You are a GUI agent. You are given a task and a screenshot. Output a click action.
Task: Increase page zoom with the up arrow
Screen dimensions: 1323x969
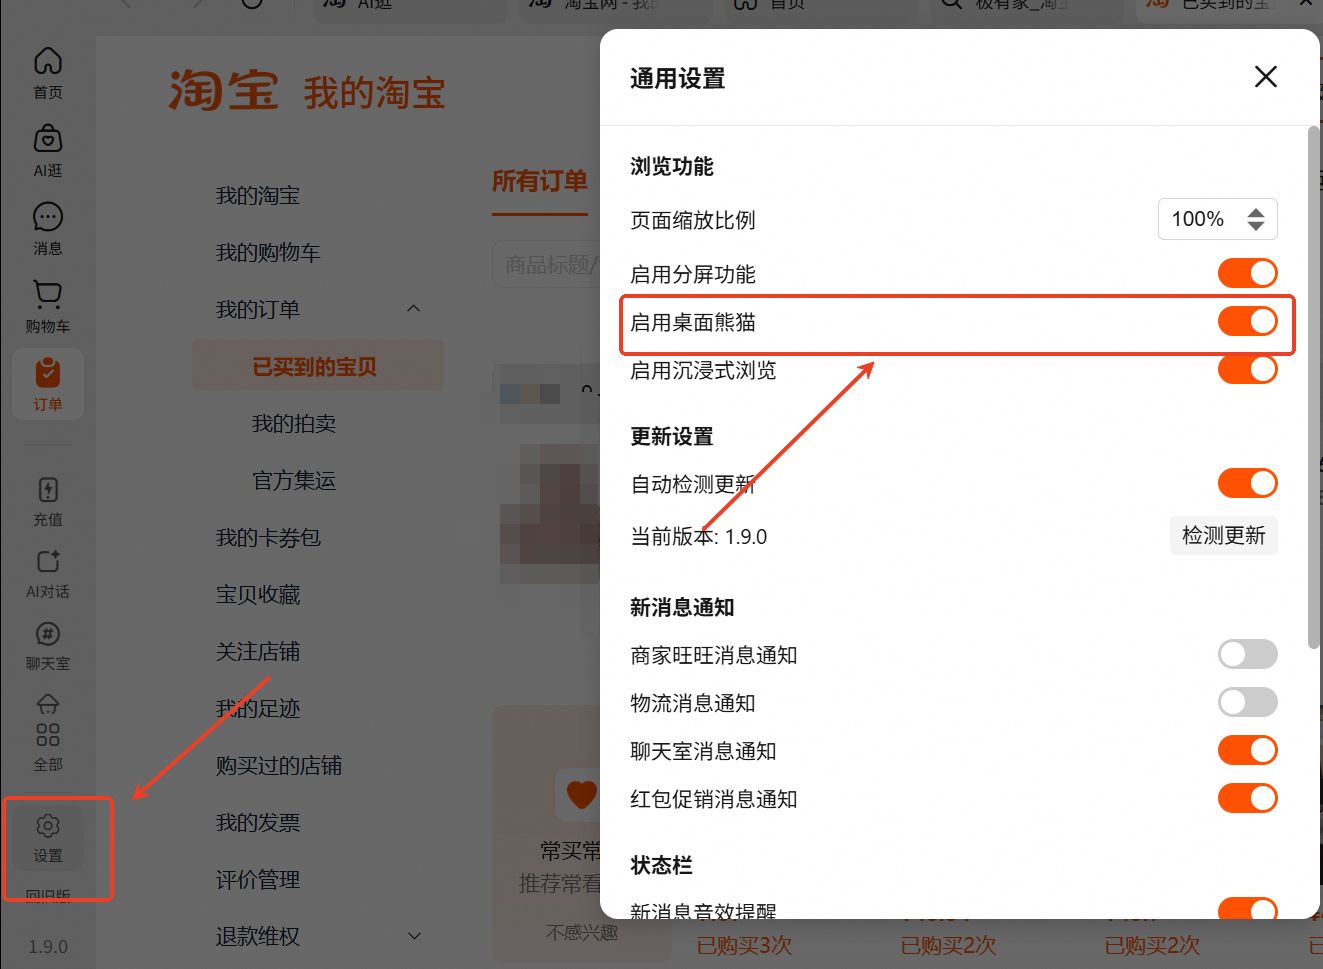pos(1256,212)
